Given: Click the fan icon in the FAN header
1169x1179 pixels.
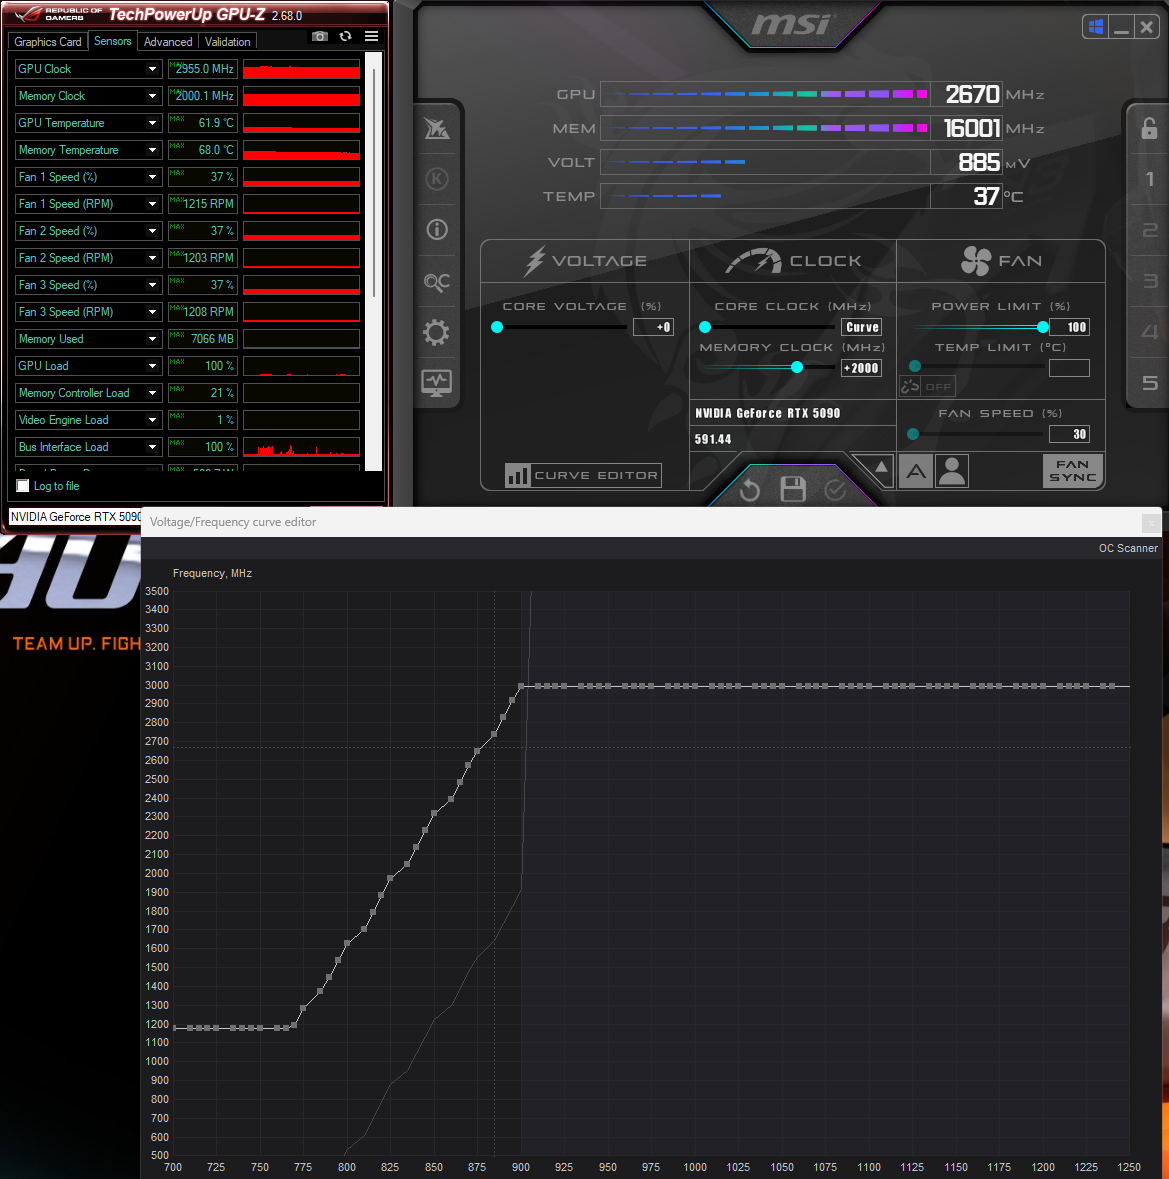Looking at the screenshot, I should pyautogui.click(x=976, y=261).
